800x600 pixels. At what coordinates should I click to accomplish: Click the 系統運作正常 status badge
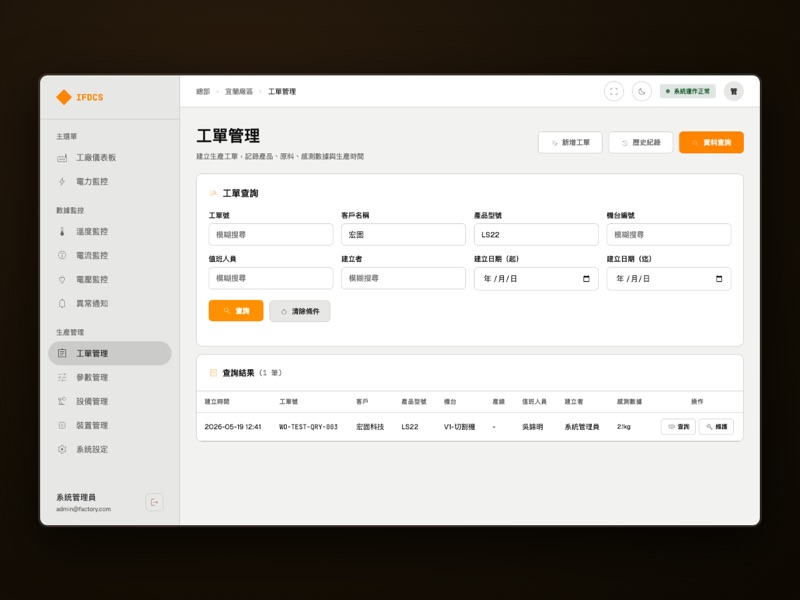click(688, 91)
